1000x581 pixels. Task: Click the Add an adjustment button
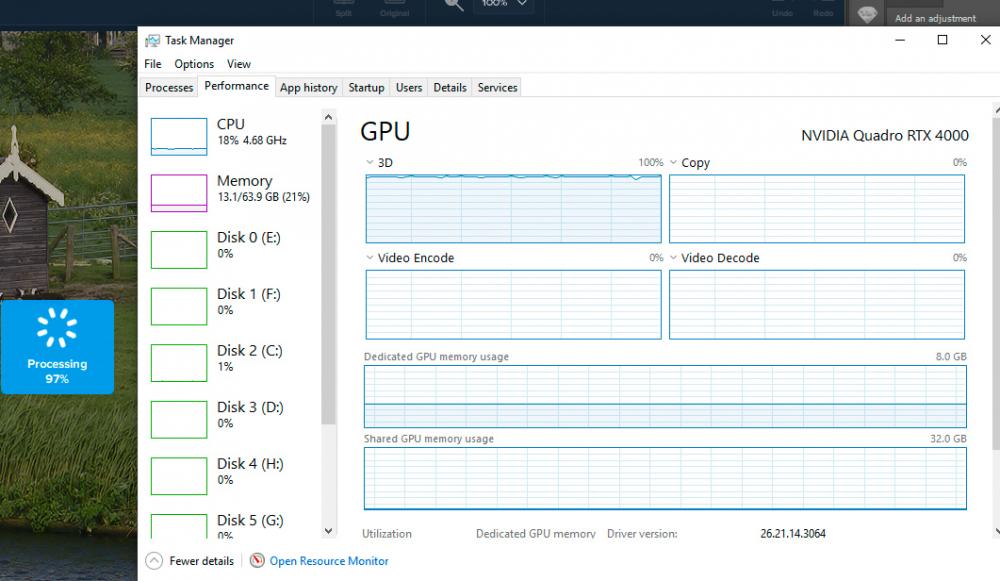click(x=935, y=18)
